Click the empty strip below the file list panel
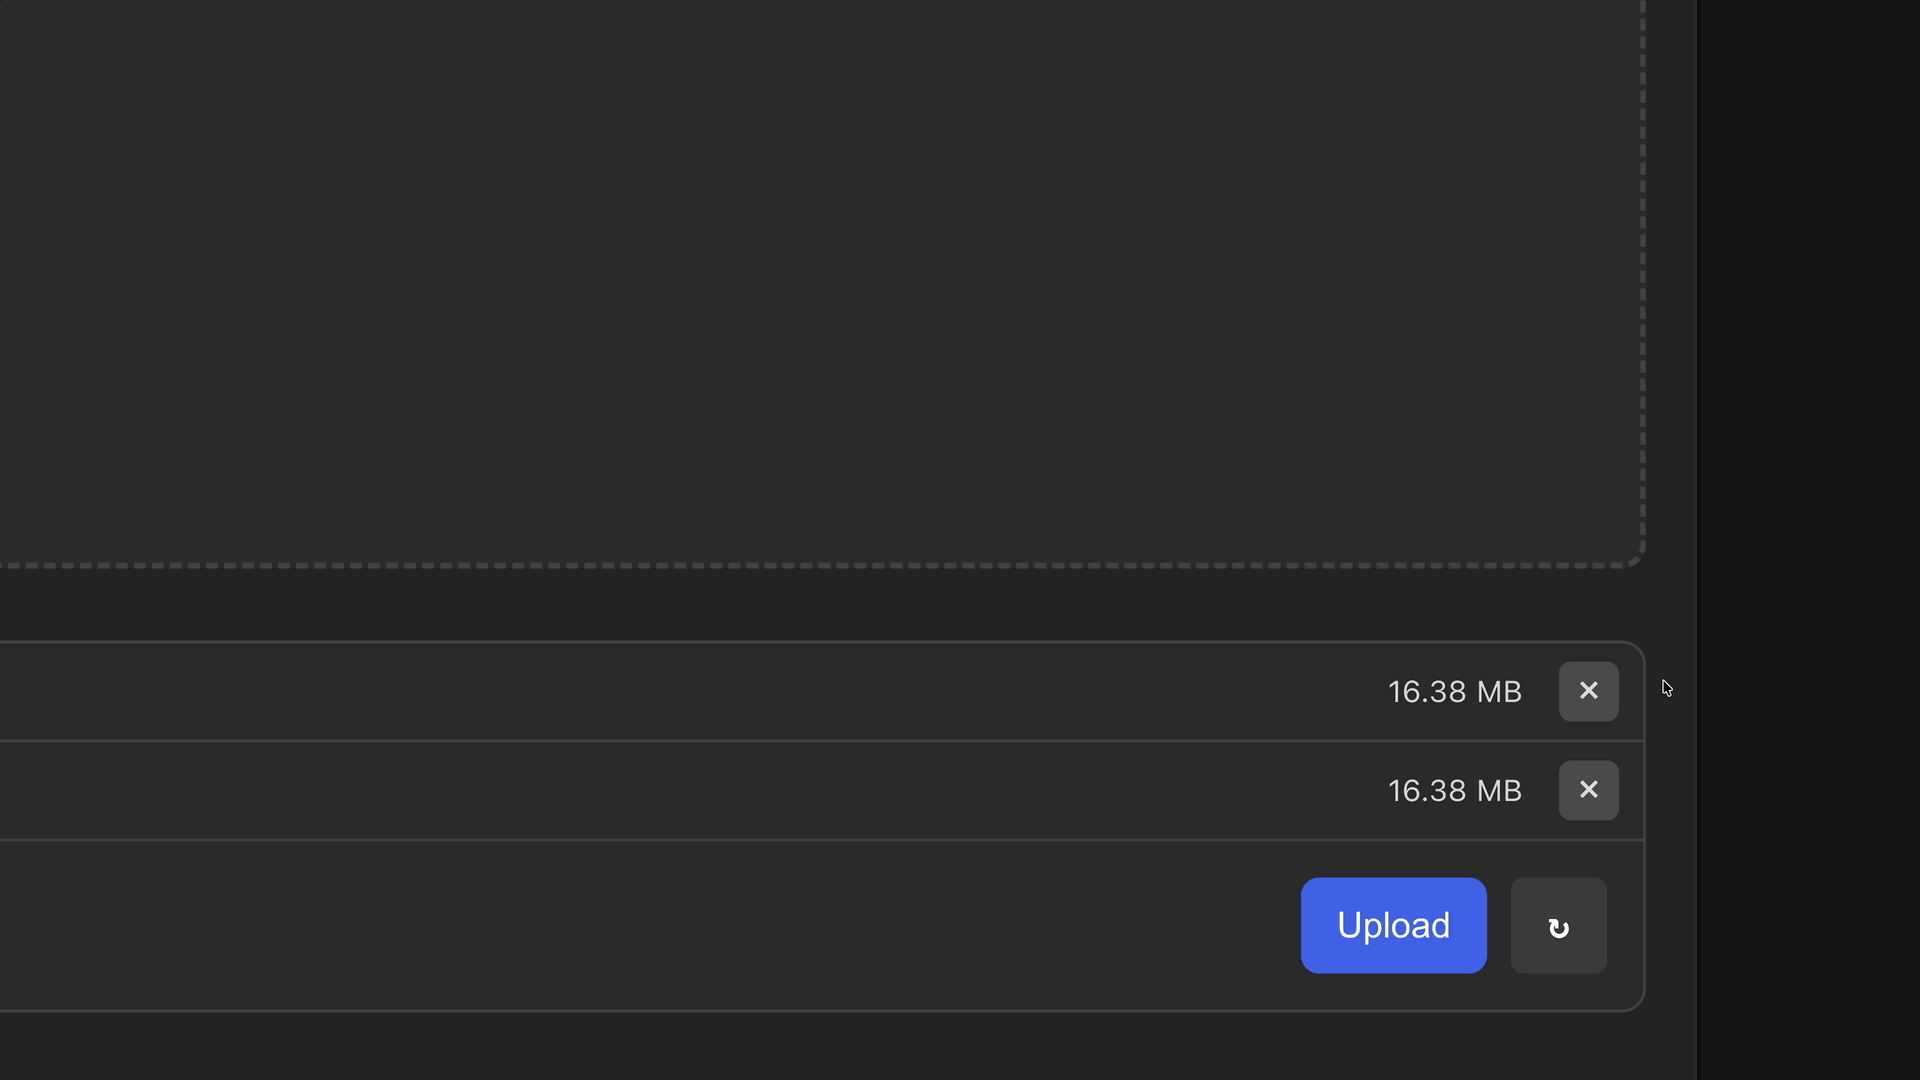The width and height of the screenshot is (1920, 1080). pos(800,1046)
